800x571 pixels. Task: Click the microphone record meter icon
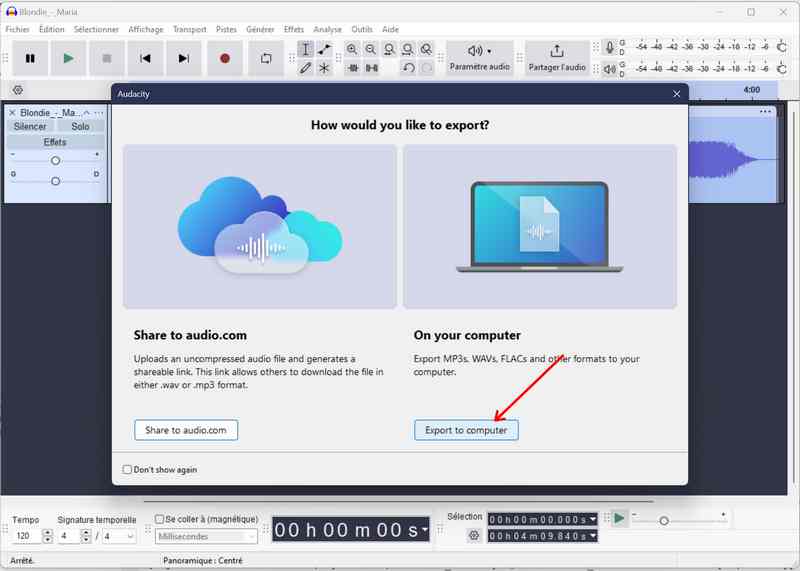610,47
